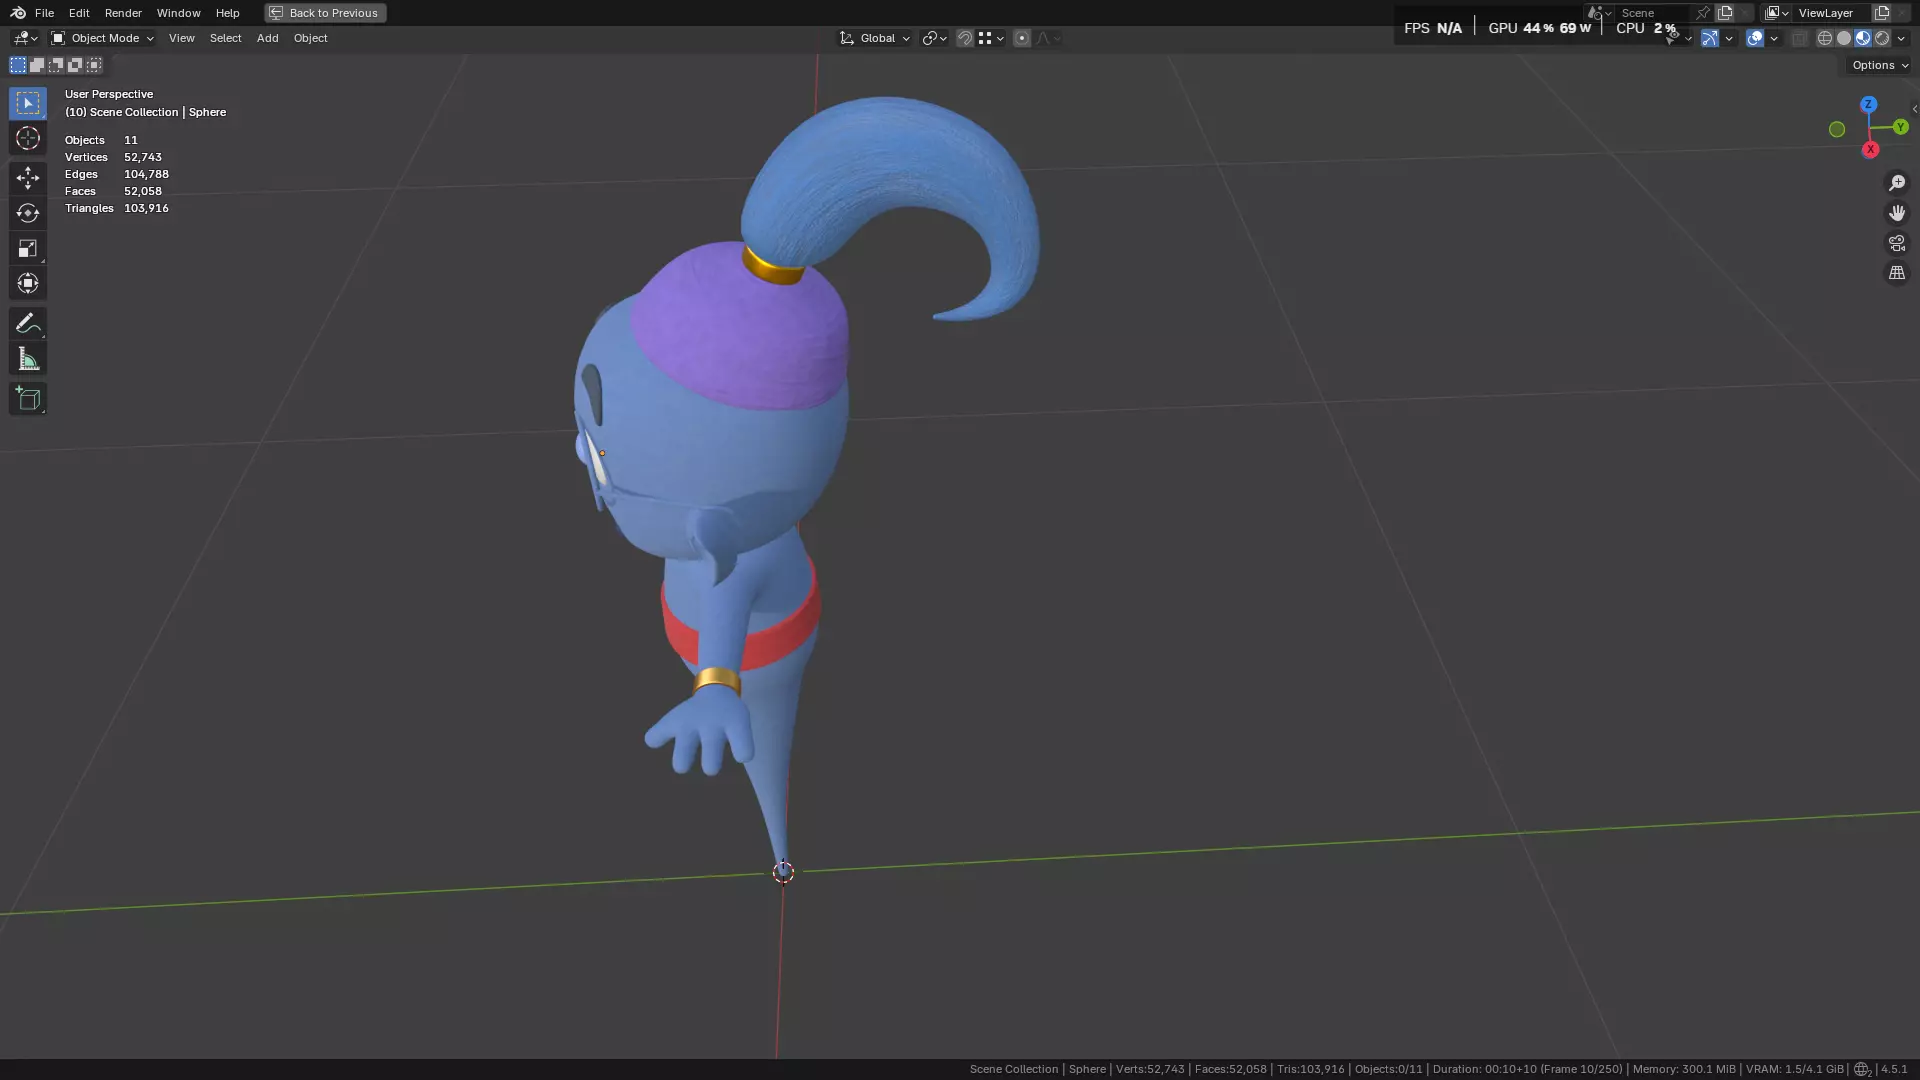
Task: Choose the Measure tool
Action: (28, 359)
